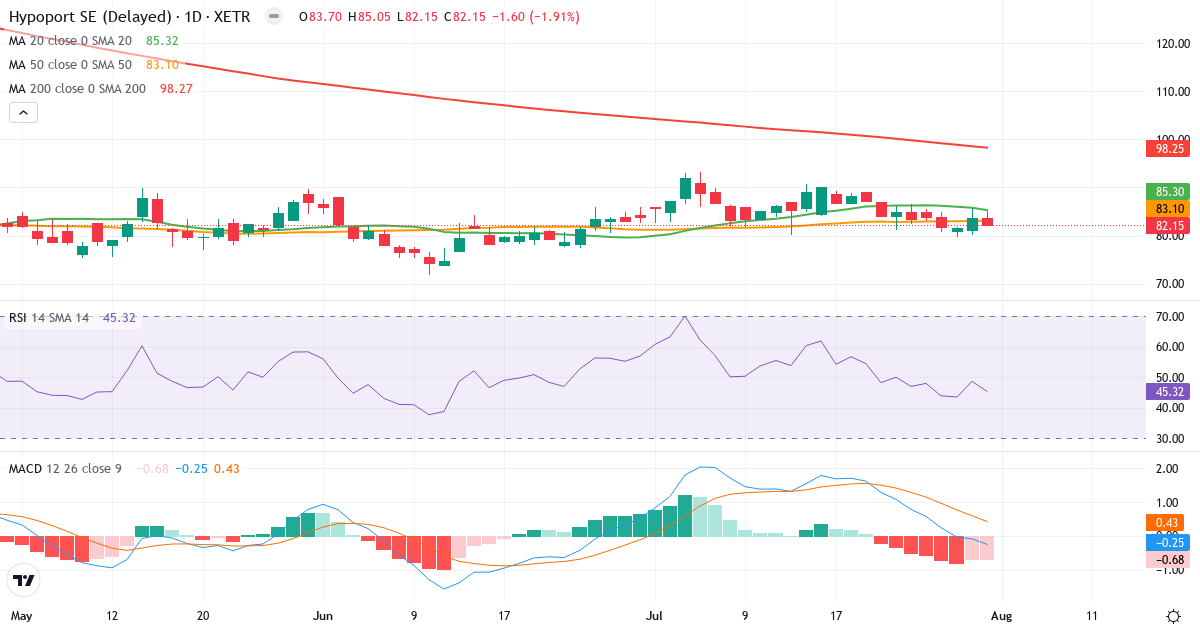Click the MA 200 value 98.27
Viewport: 1200px width, 630px height.
176,89
